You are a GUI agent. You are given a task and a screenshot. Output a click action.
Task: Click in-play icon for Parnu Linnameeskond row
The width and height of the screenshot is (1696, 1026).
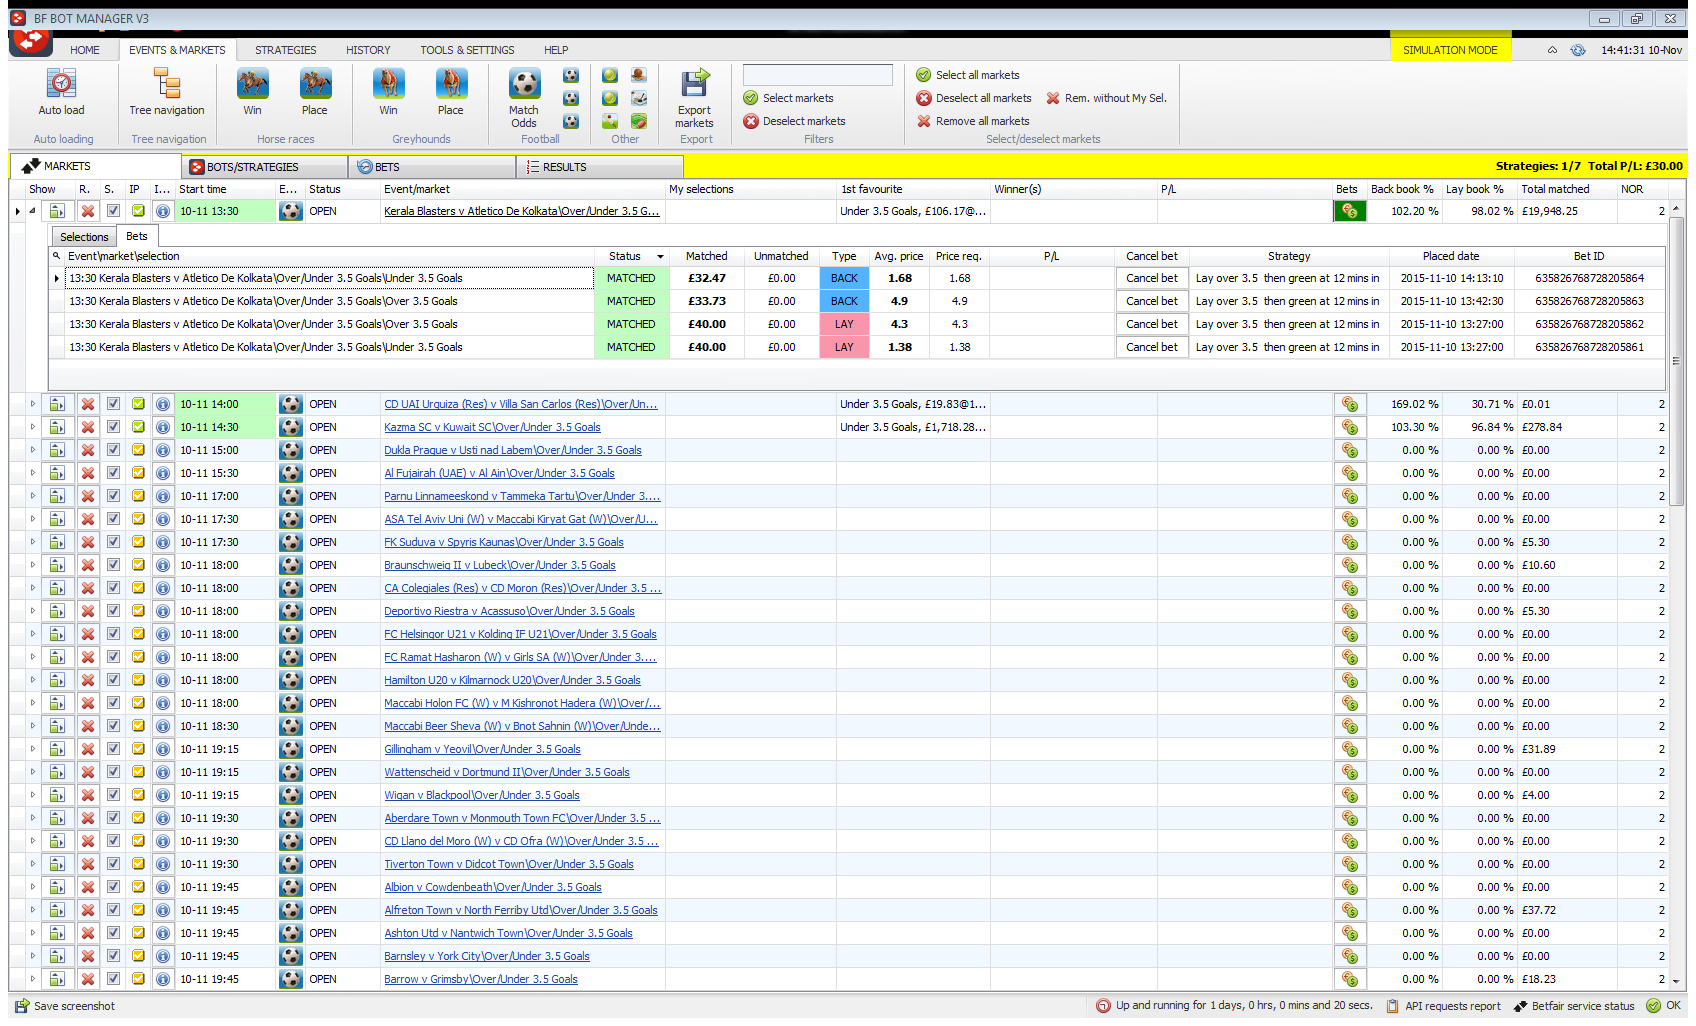[138, 496]
